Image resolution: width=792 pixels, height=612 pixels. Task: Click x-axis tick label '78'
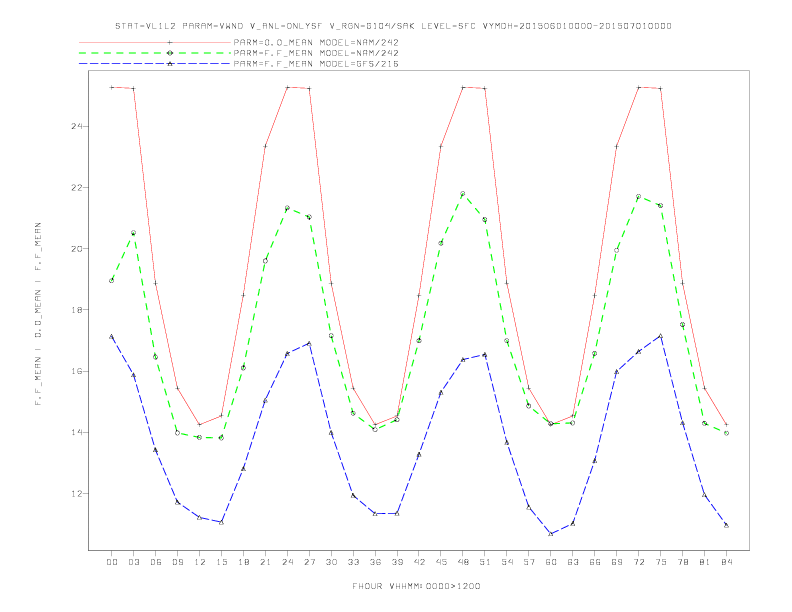[682, 562]
